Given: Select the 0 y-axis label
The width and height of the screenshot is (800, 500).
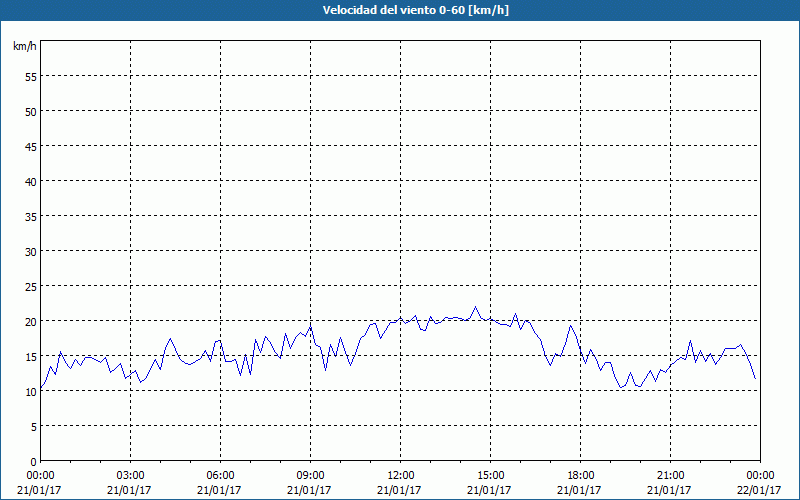Looking at the screenshot, I should pos(34,462).
